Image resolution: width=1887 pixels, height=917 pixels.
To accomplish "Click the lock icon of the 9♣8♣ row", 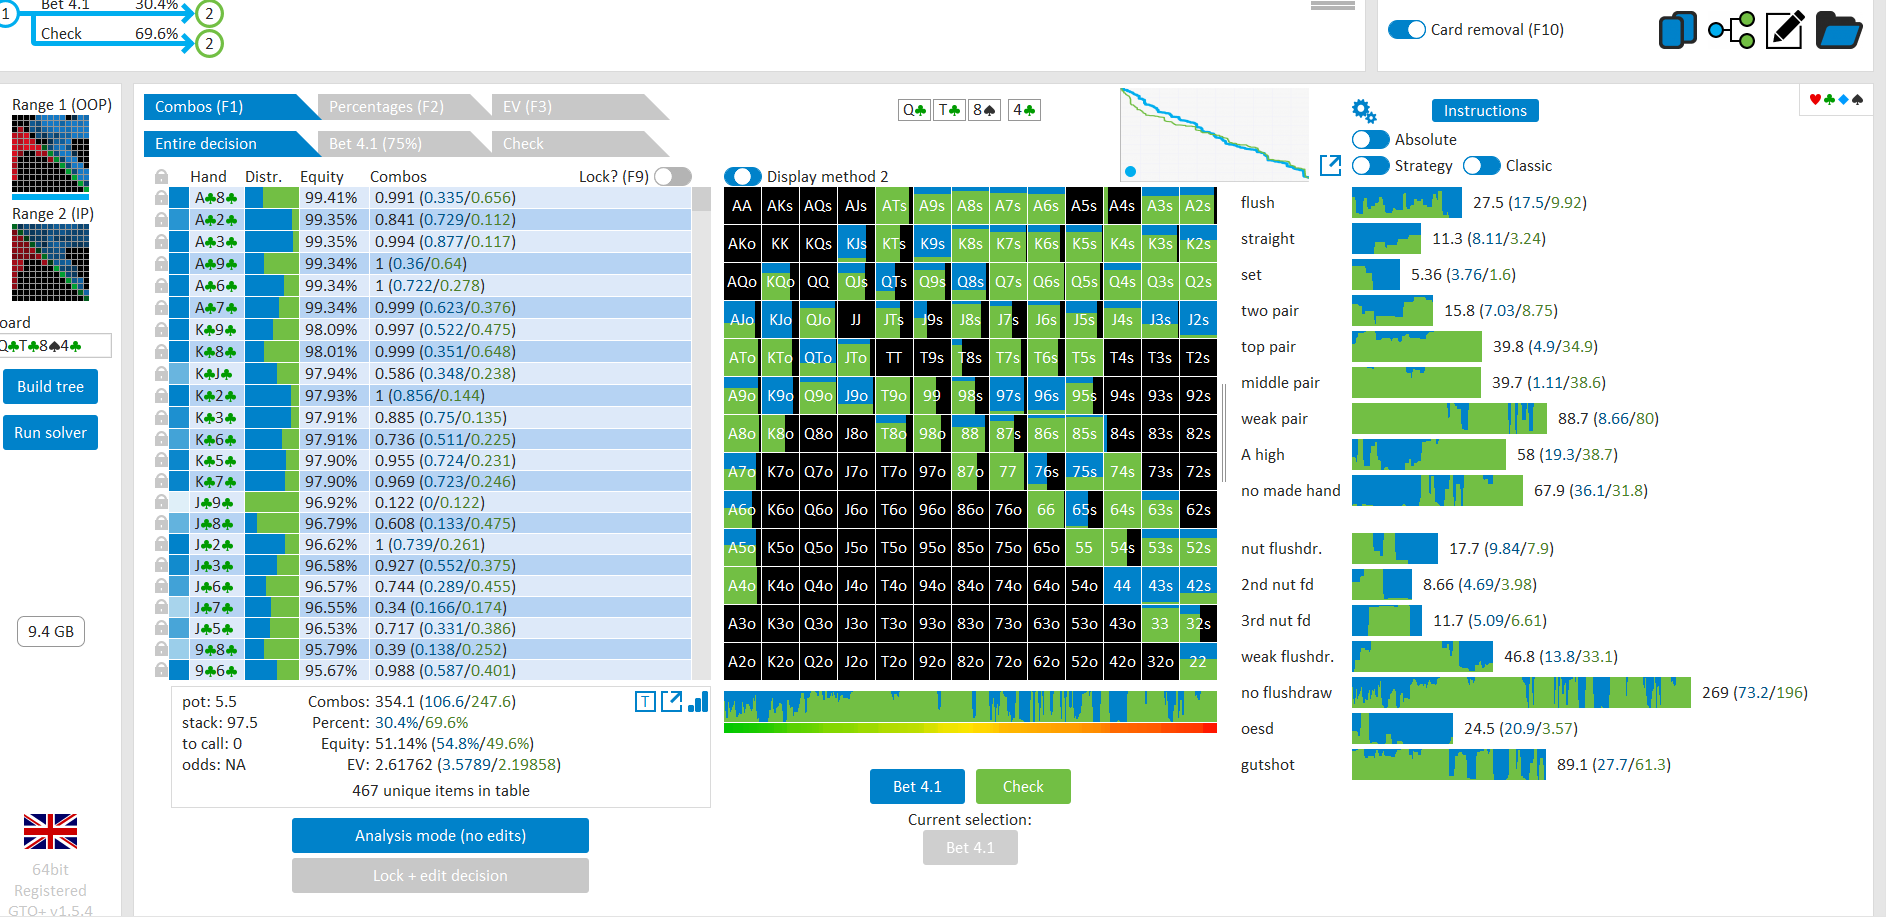I will click(161, 650).
